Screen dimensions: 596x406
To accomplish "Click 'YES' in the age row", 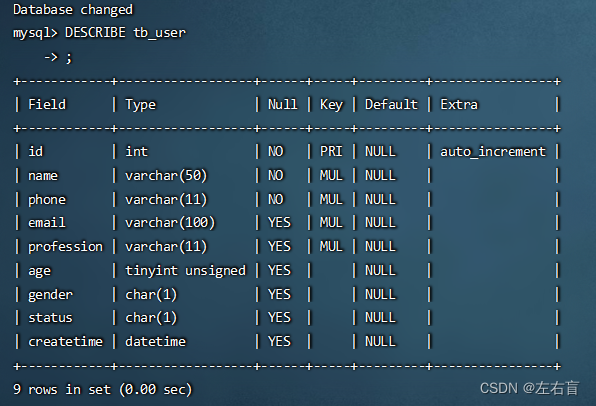I will 279,270.
